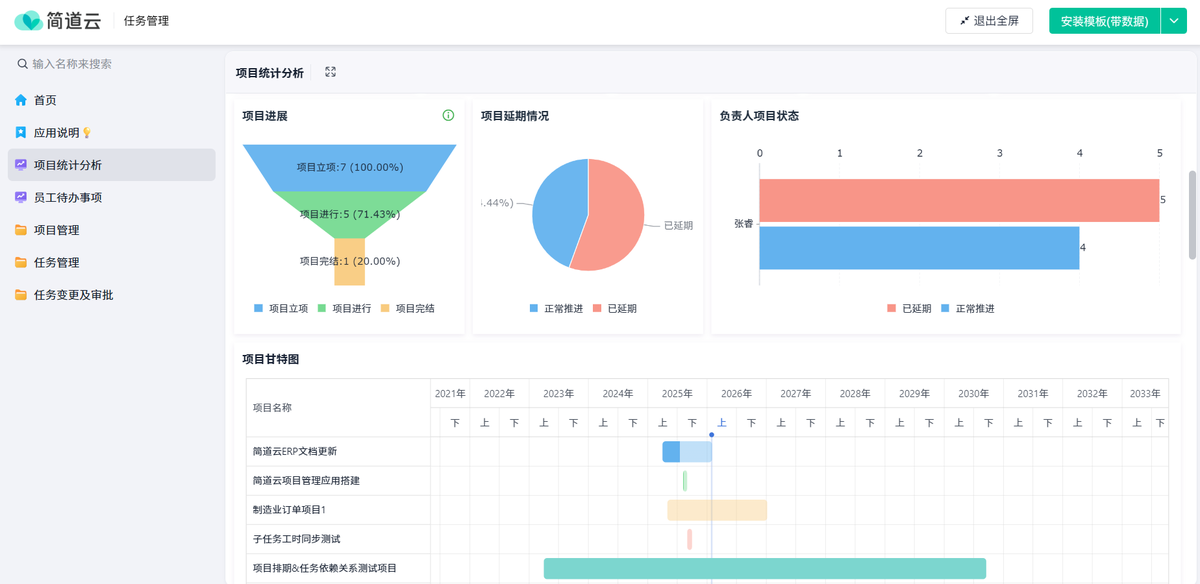Click project name 简道云项目管理应用搭建

pyautogui.click(x=306, y=481)
